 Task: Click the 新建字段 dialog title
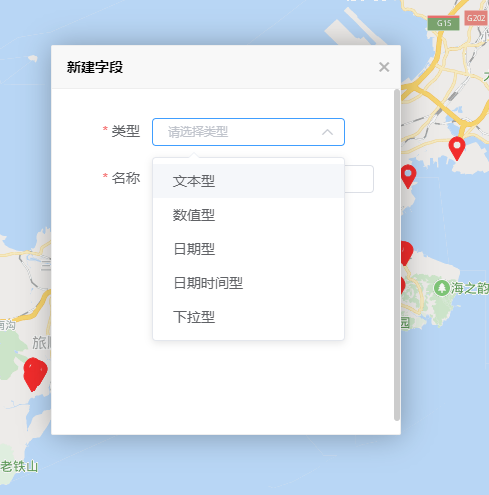click(x=95, y=67)
